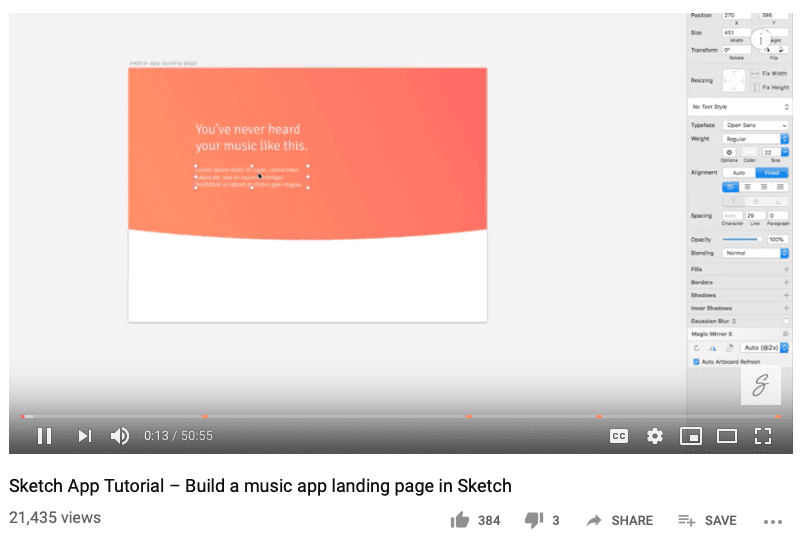Click the Resizing constraints box
807x539 pixels.
(733, 80)
